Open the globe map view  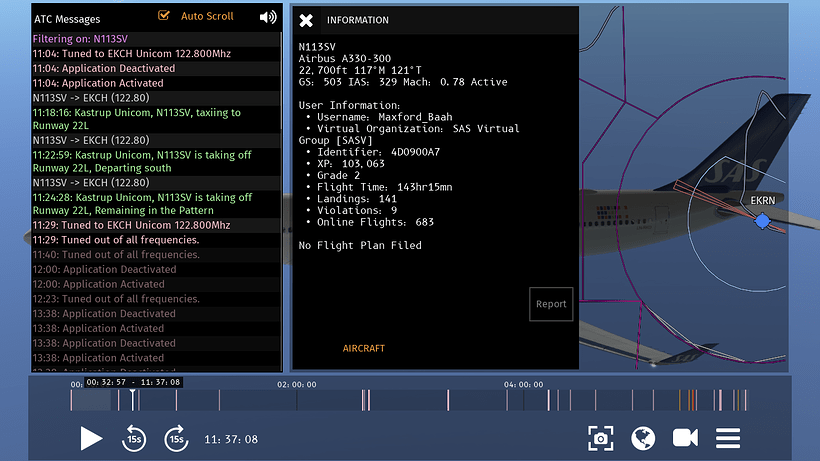pos(643,438)
